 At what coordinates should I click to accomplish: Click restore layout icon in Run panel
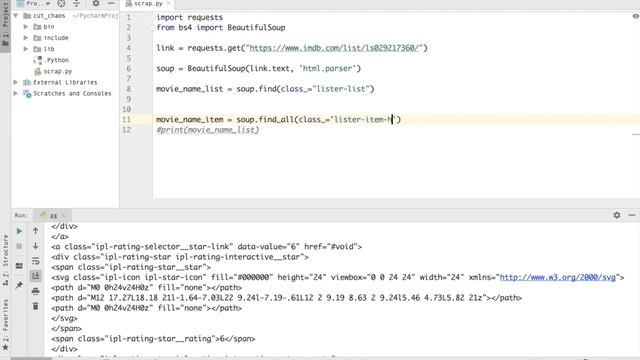click(19, 266)
